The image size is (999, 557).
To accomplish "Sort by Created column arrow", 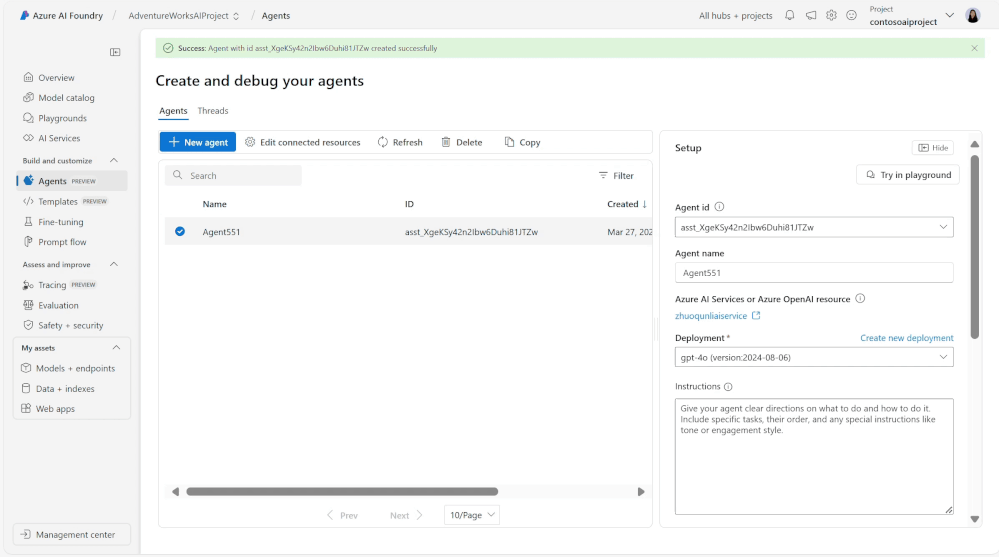I will [644, 204].
